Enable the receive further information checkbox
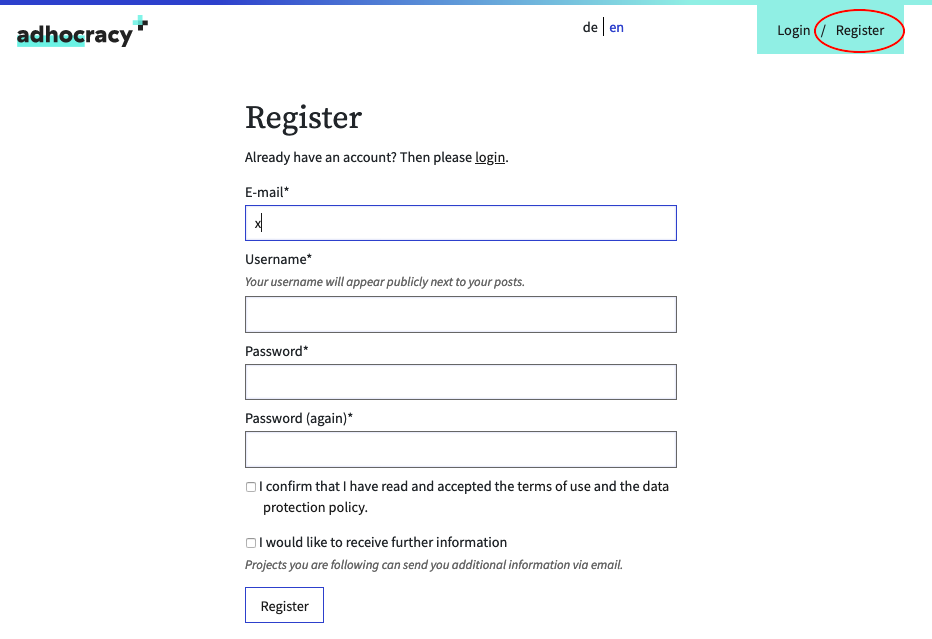 click(x=251, y=543)
